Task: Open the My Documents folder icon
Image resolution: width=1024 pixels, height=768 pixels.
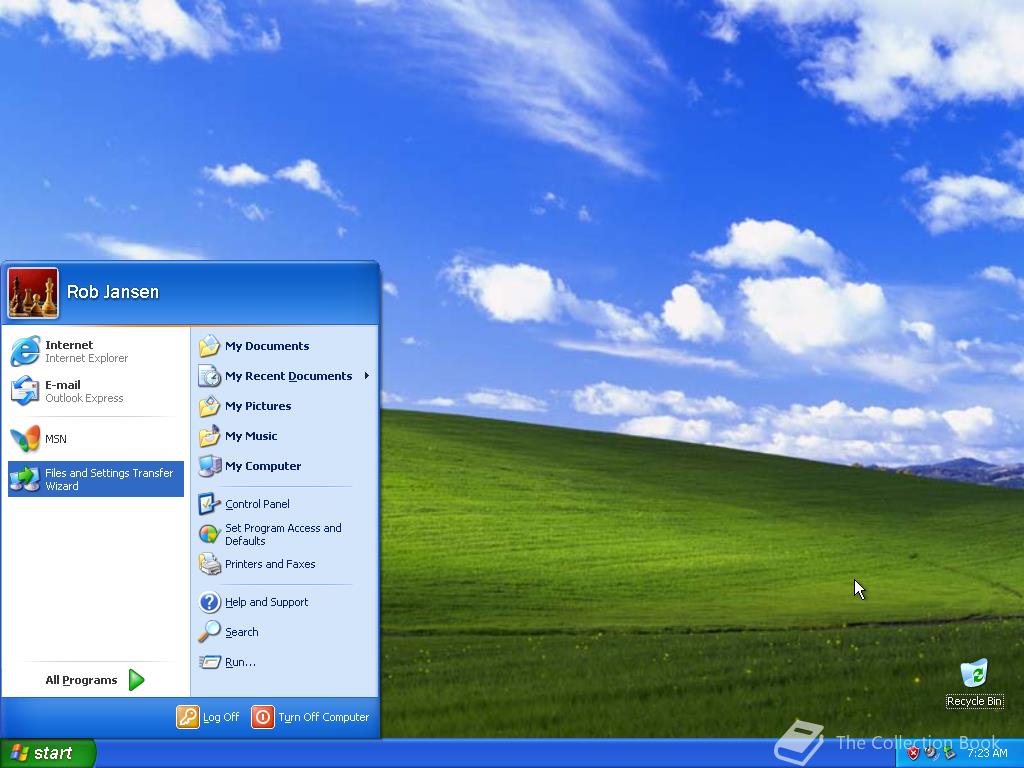Action: 210,346
